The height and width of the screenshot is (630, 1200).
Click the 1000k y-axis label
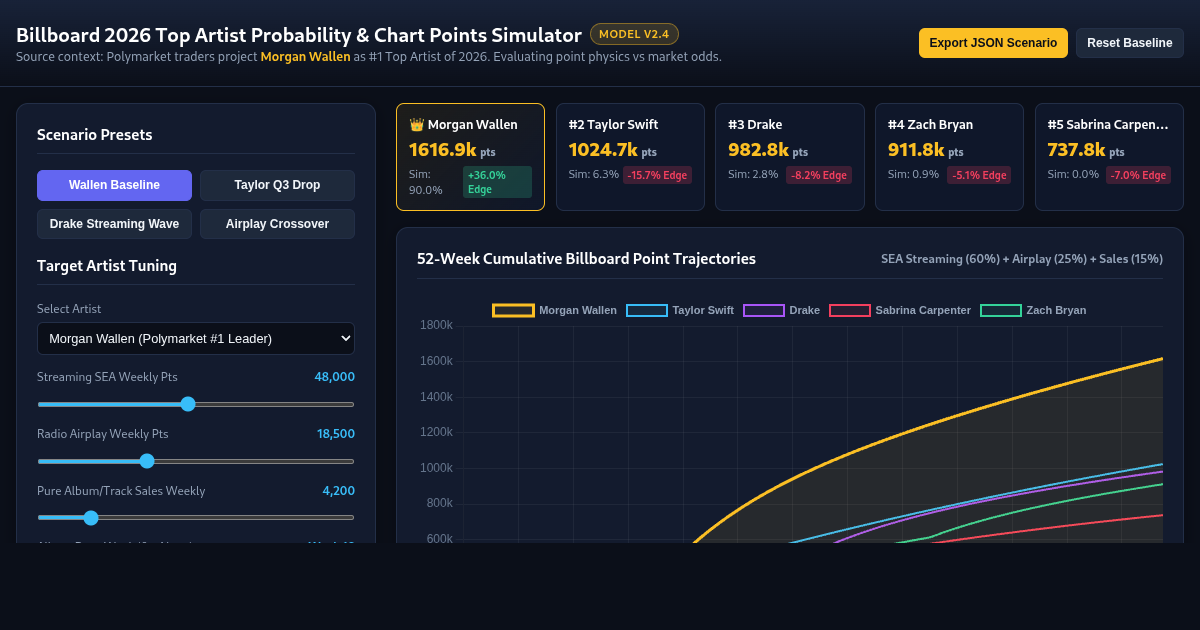(437, 468)
